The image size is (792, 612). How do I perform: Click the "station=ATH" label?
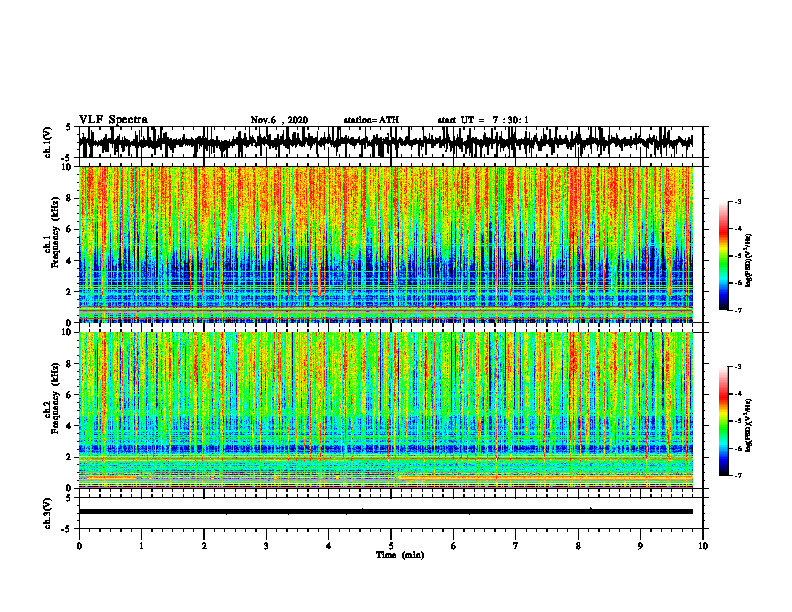click(371, 120)
